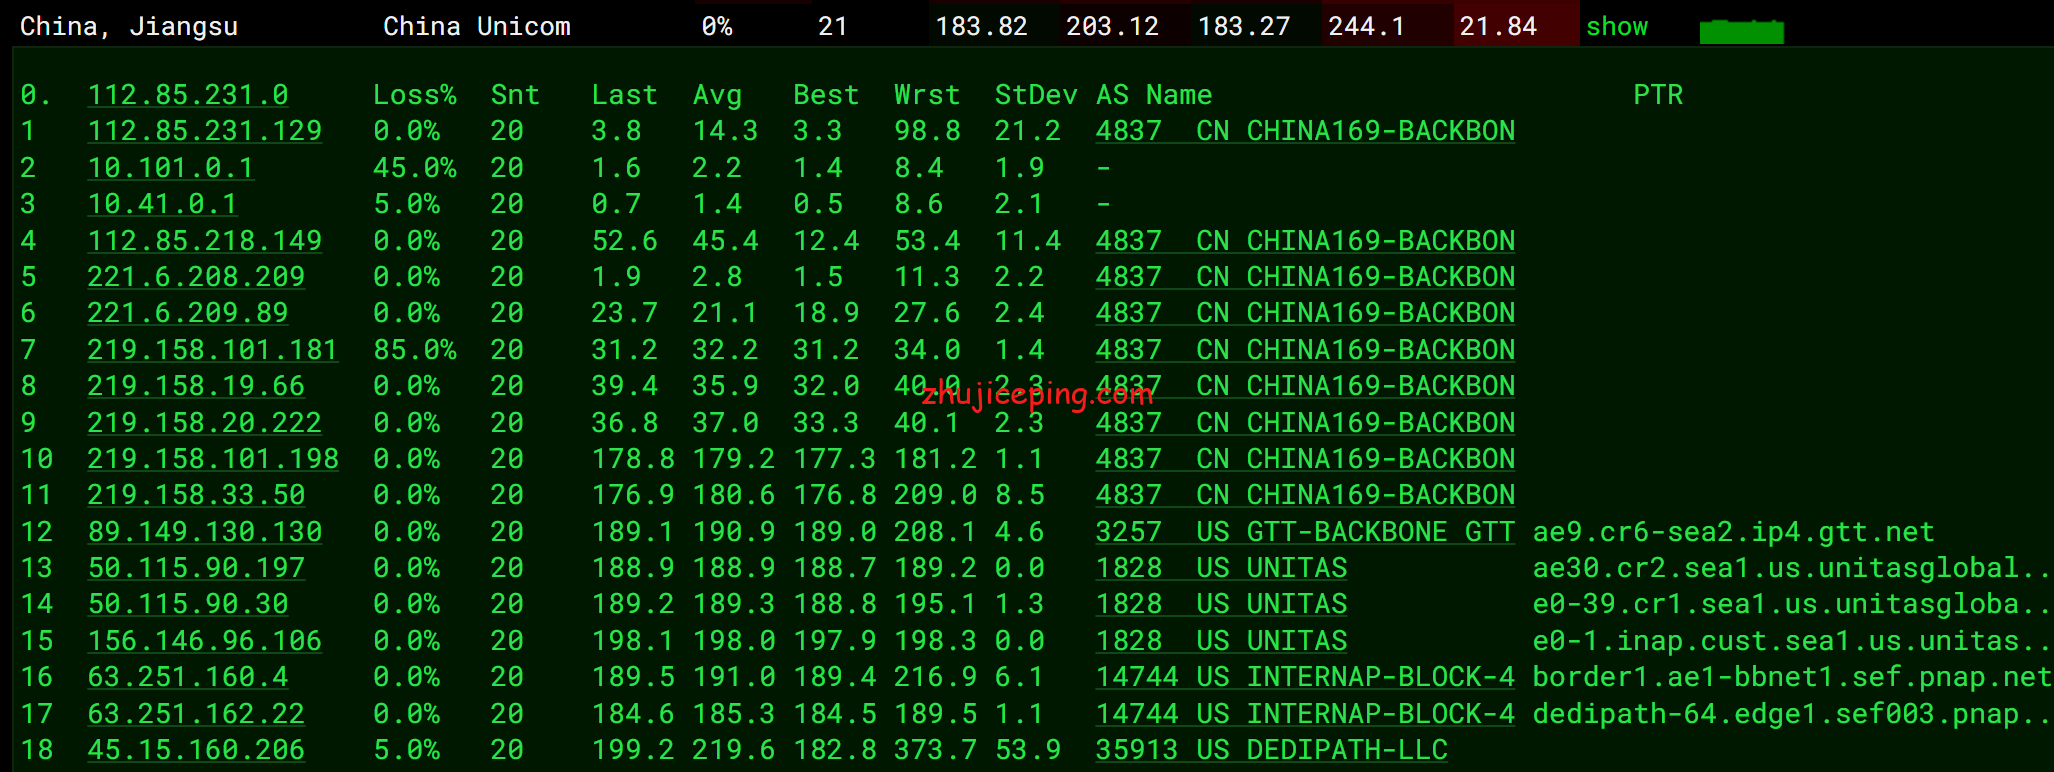
Task: Open hop 1 IP 112.85.231.129
Action: tap(205, 131)
